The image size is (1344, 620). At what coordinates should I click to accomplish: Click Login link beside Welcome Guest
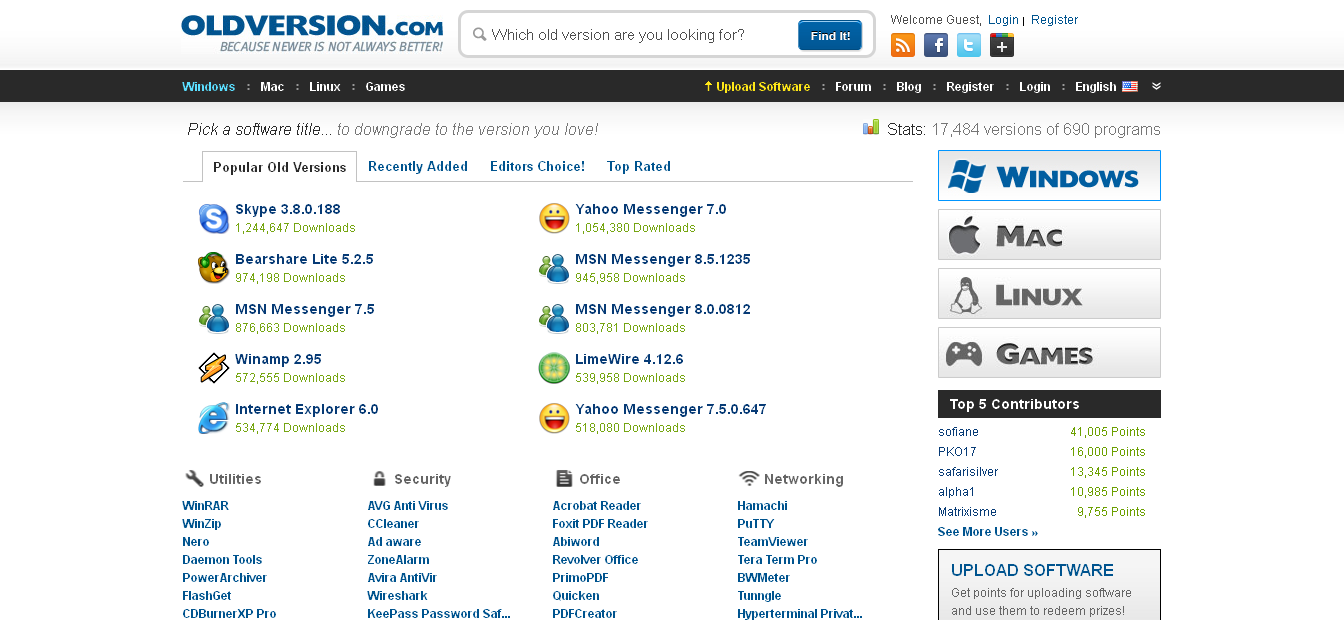(1003, 20)
